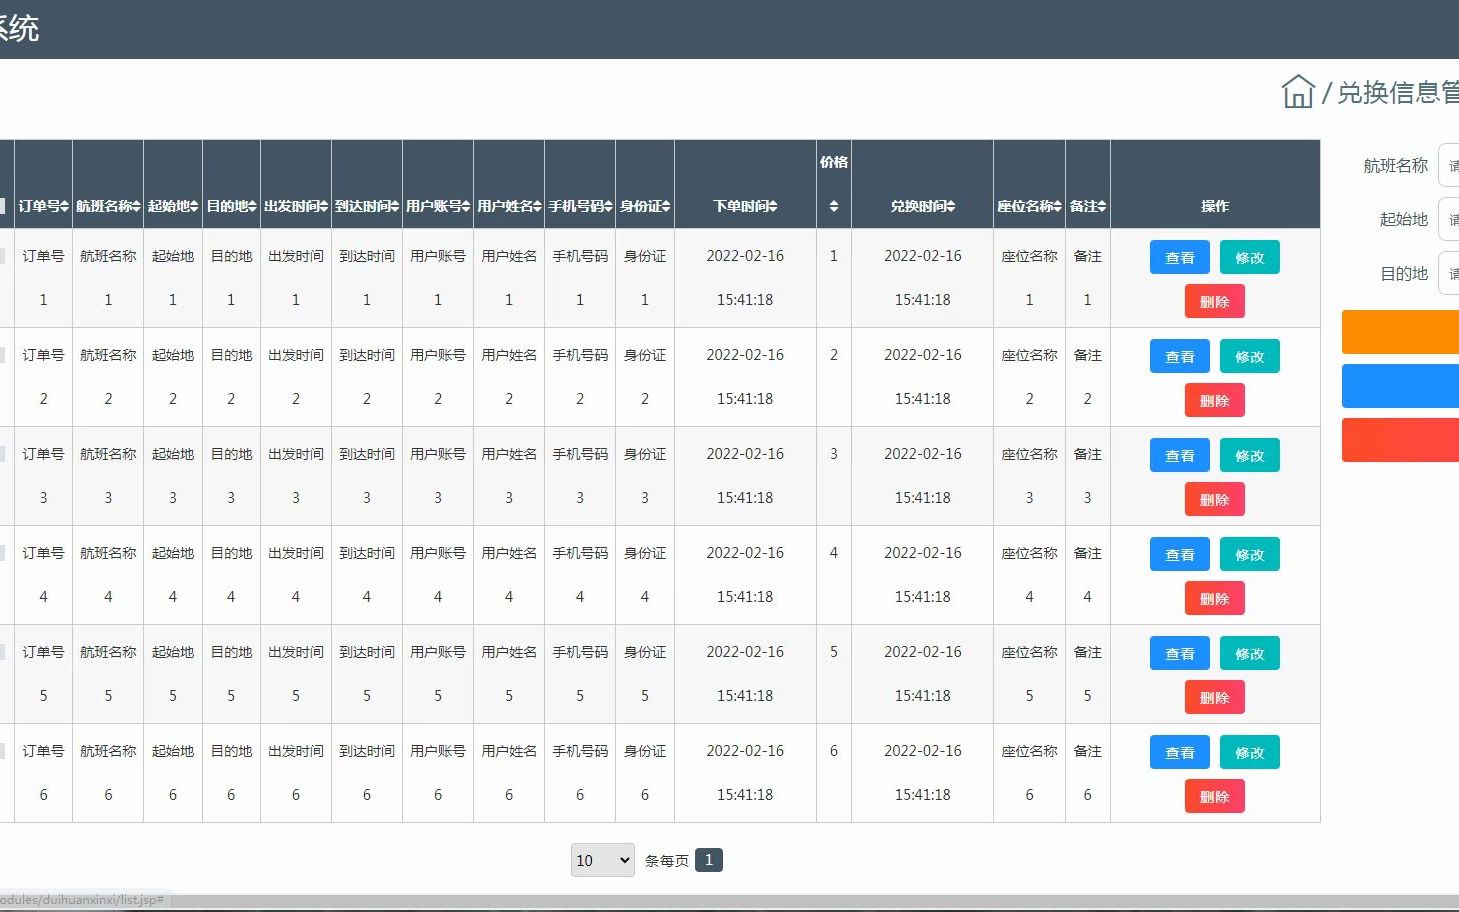Sort by 出发时间 column header
Screen dimensions: 1459x912
296,206
